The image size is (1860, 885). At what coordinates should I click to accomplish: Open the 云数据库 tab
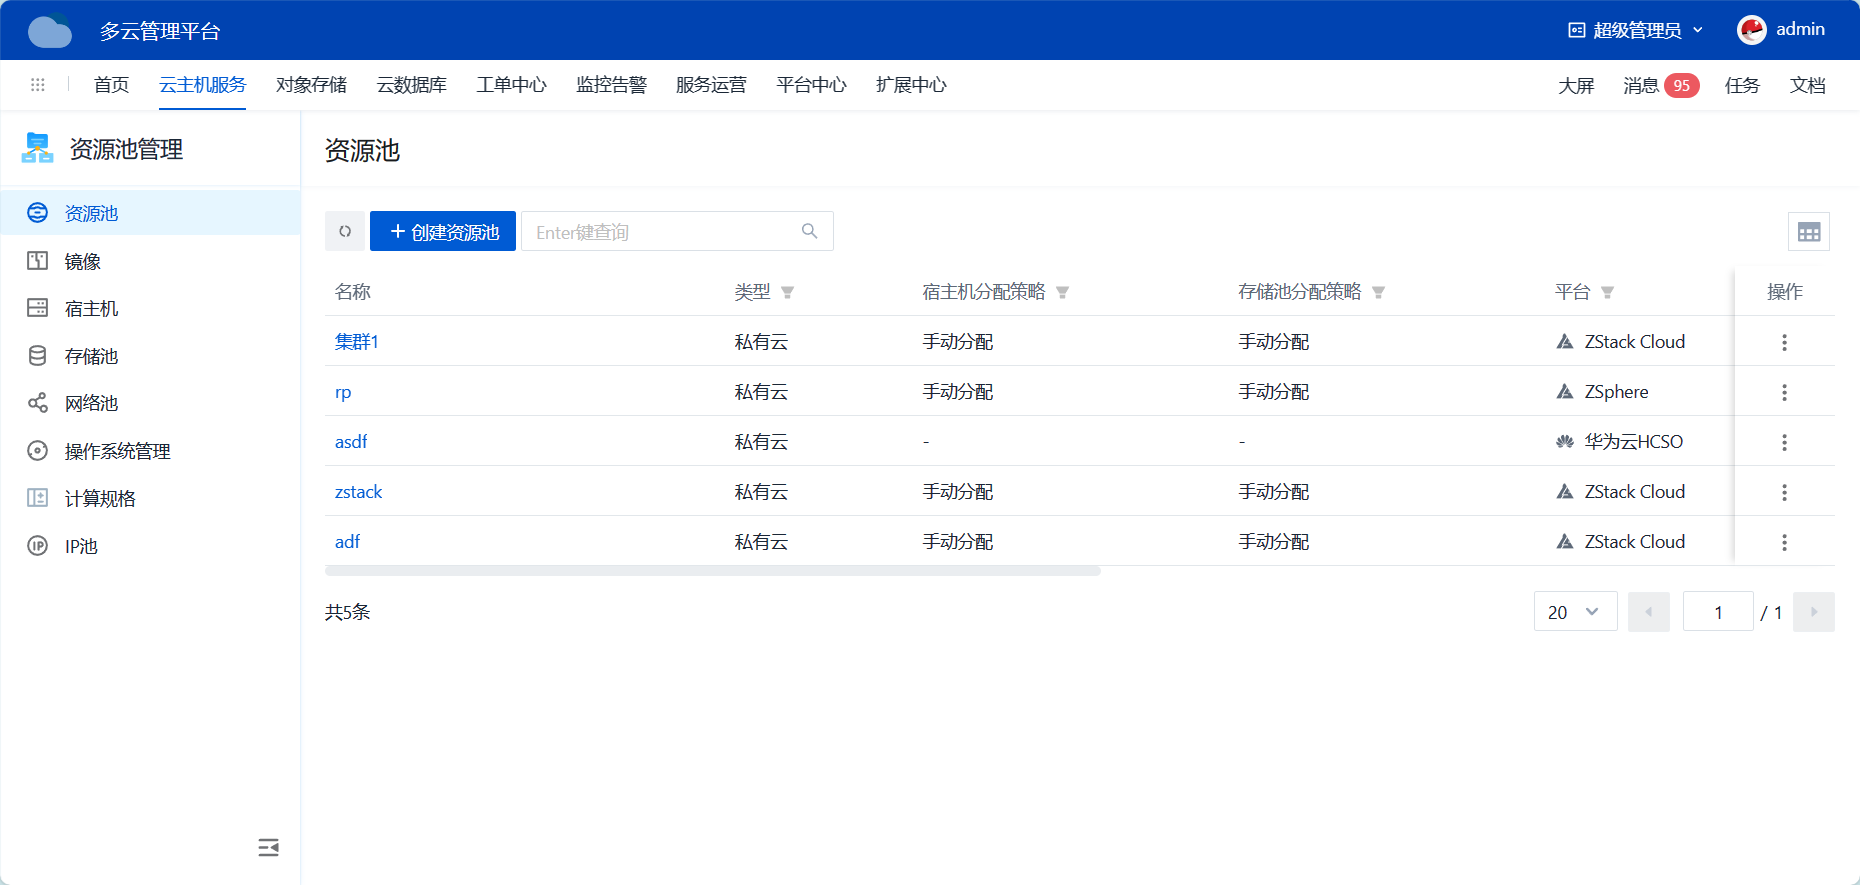411,85
